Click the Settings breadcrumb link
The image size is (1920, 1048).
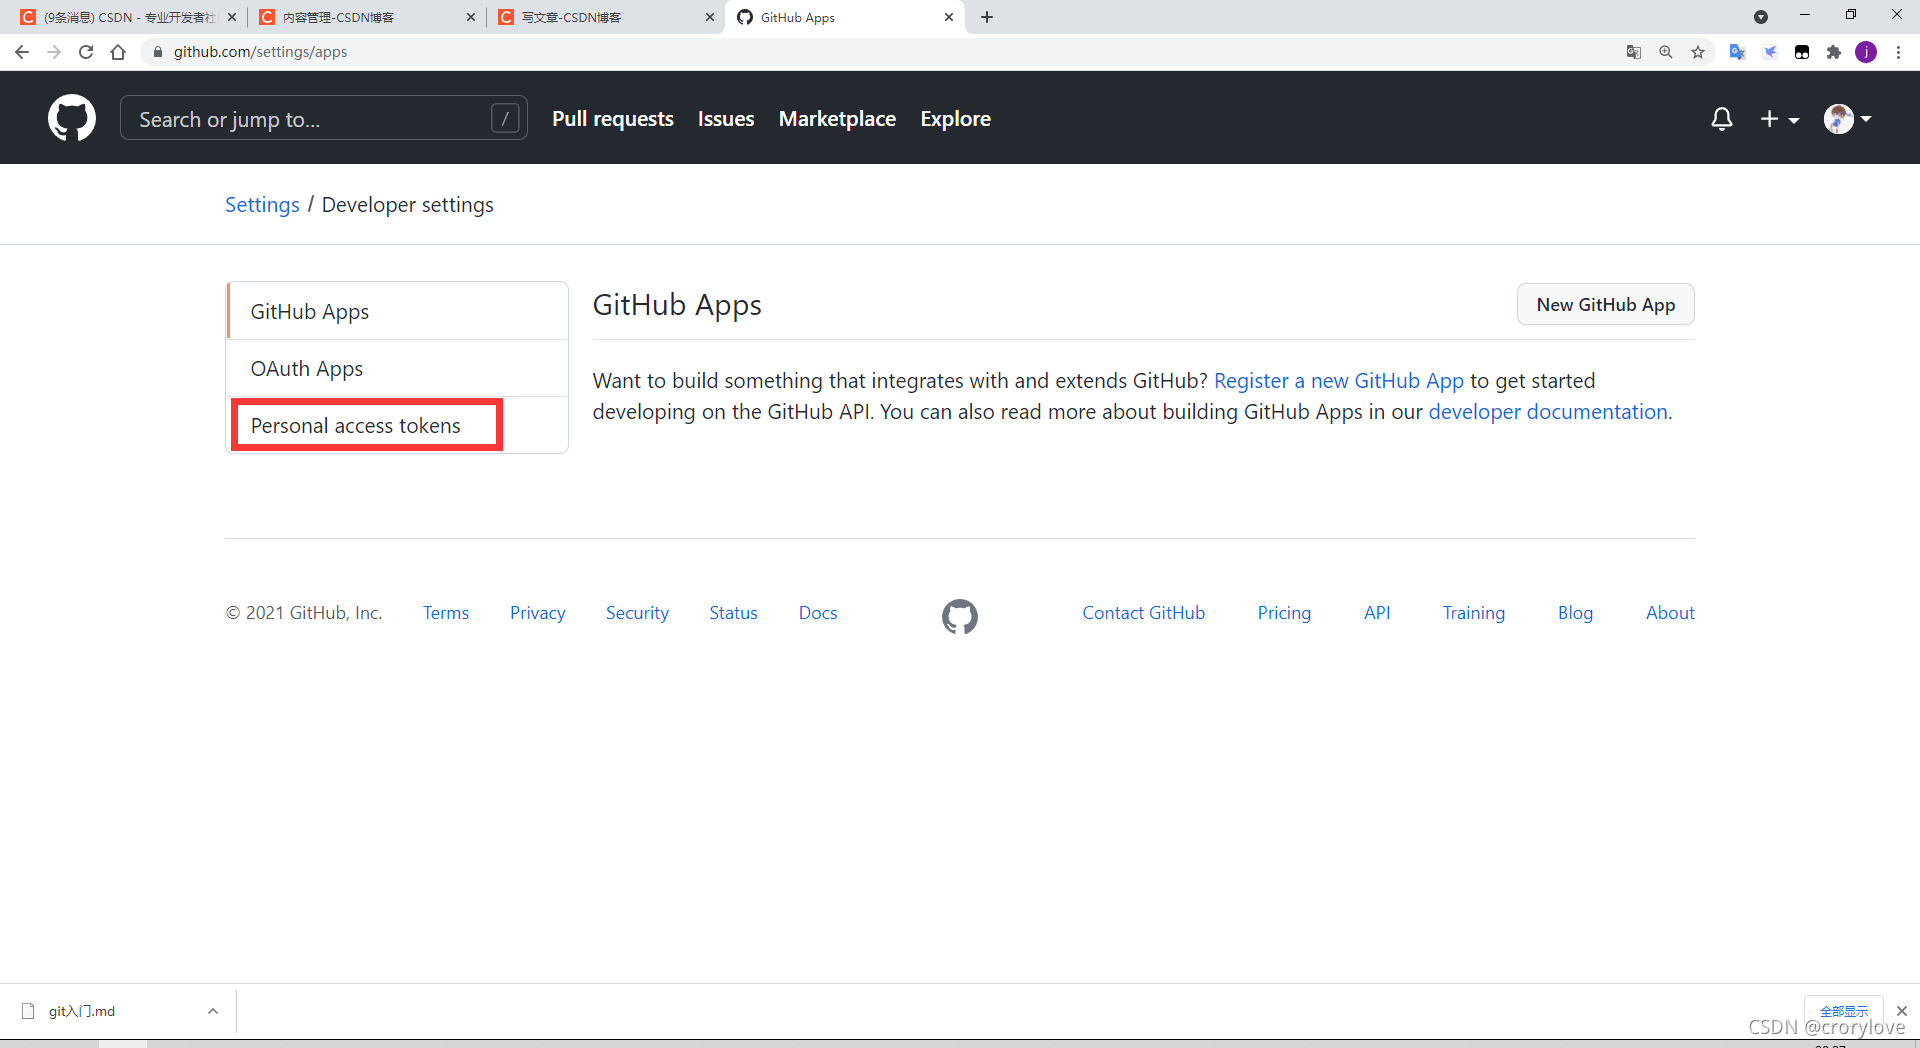tap(262, 205)
